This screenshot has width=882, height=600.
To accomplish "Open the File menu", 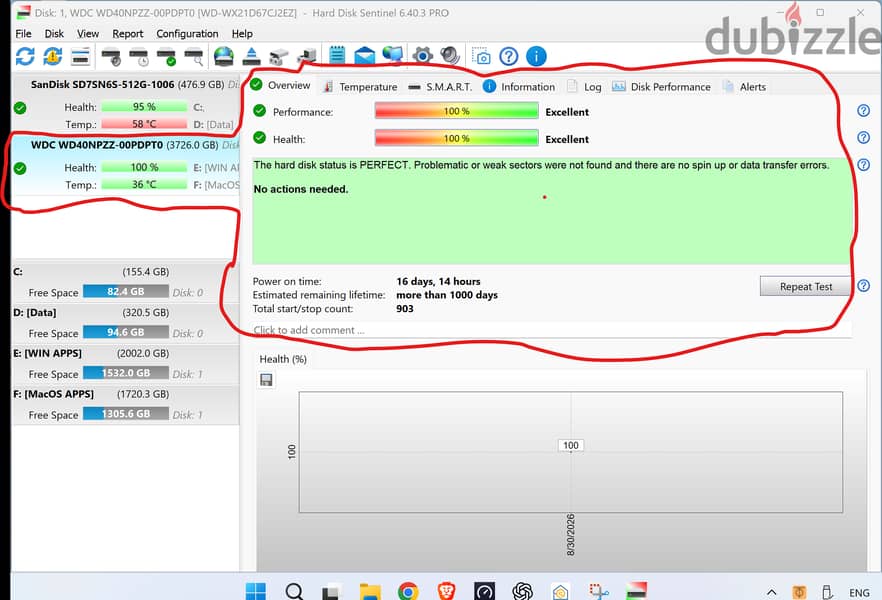I will pyautogui.click(x=23, y=34).
